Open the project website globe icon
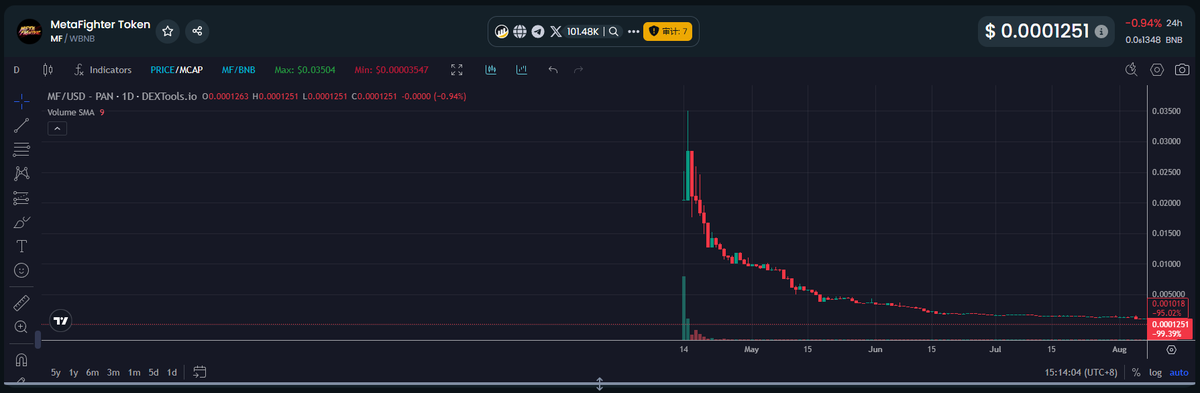Viewport: 1200px width, 393px height. click(520, 32)
